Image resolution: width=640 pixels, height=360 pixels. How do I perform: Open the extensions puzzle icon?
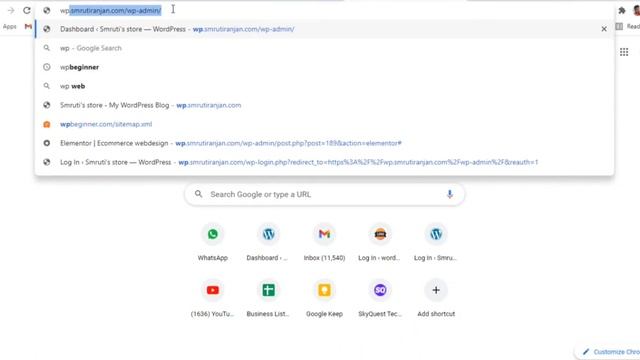coord(622,11)
